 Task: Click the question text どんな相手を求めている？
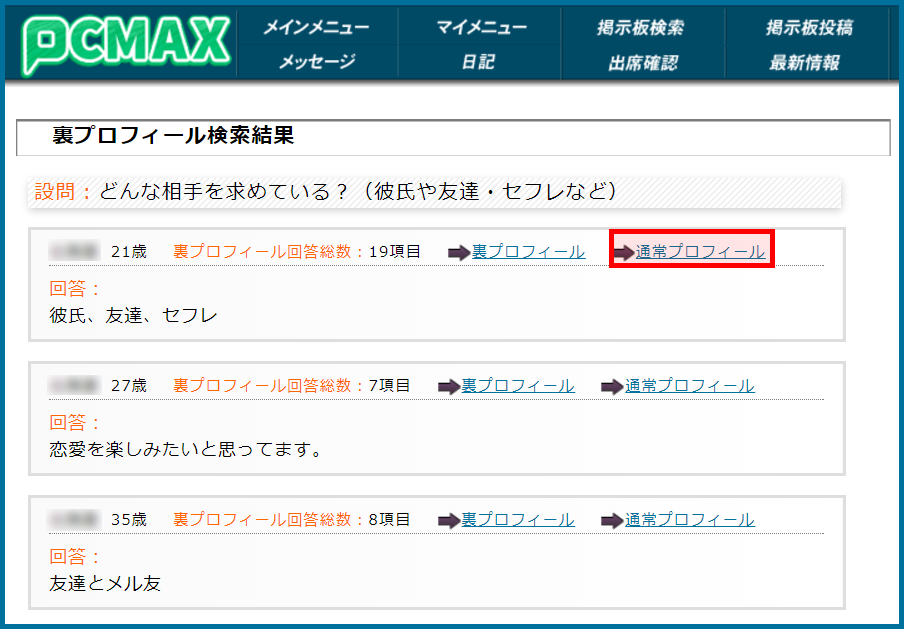point(224,191)
